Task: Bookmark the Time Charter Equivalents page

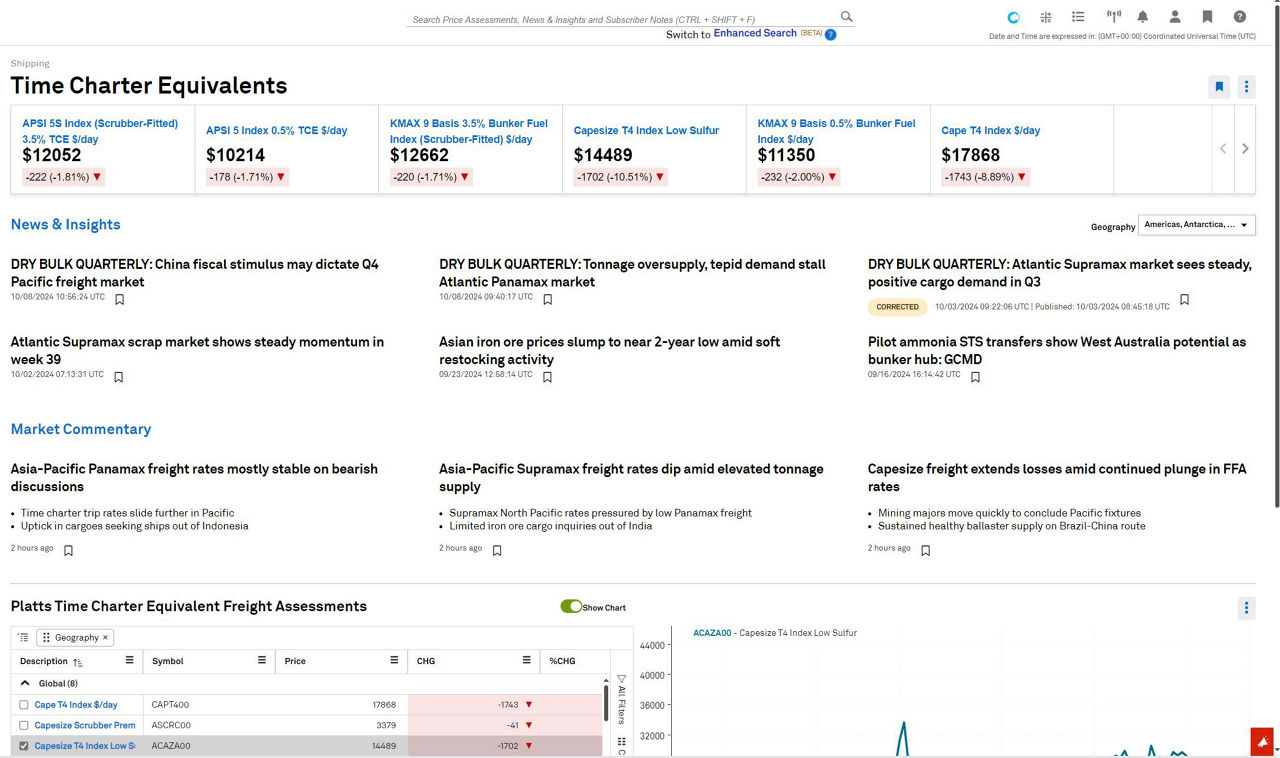Action: [x=1219, y=87]
